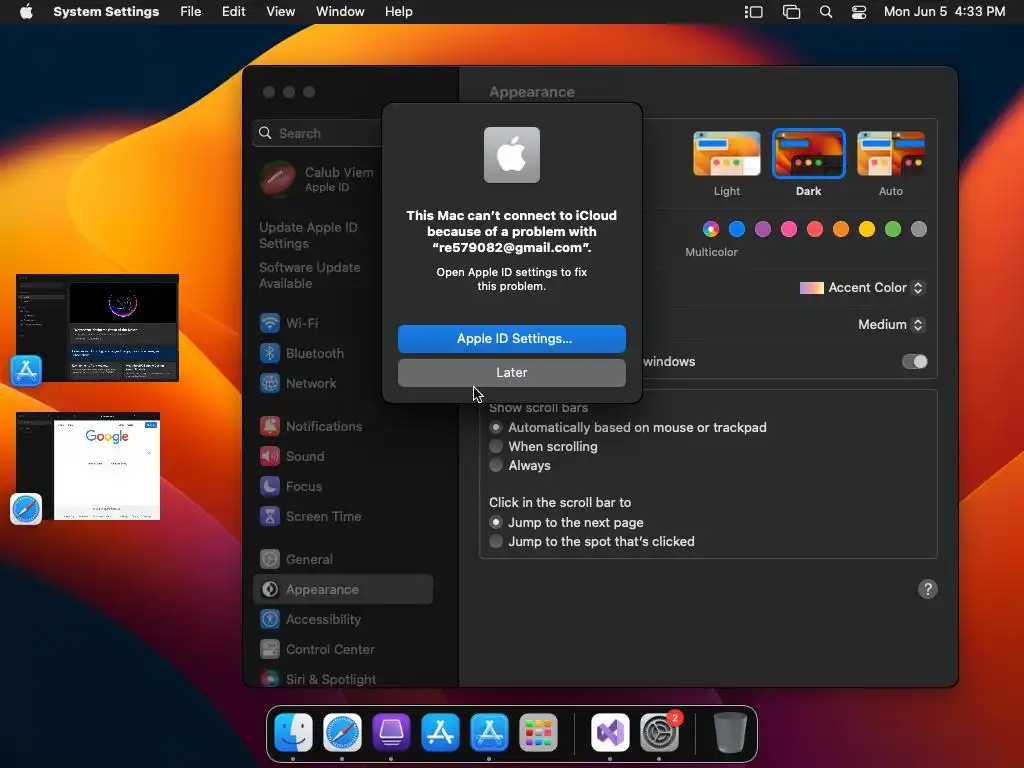Open Focus settings
This screenshot has width=1024, height=768.
pos(291,487)
